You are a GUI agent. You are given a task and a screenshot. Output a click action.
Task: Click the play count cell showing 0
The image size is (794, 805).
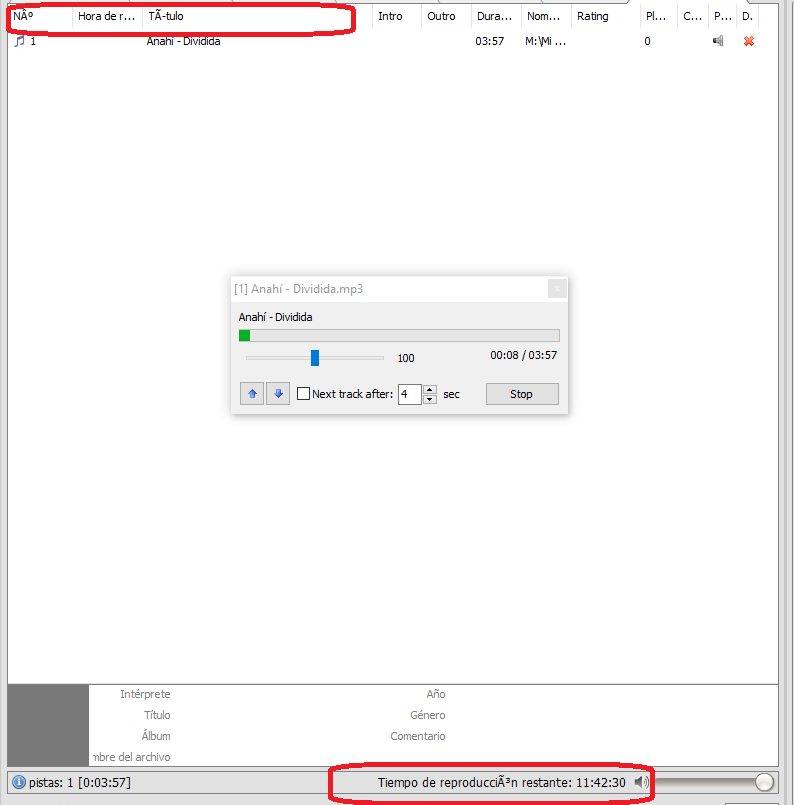click(x=647, y=41)
